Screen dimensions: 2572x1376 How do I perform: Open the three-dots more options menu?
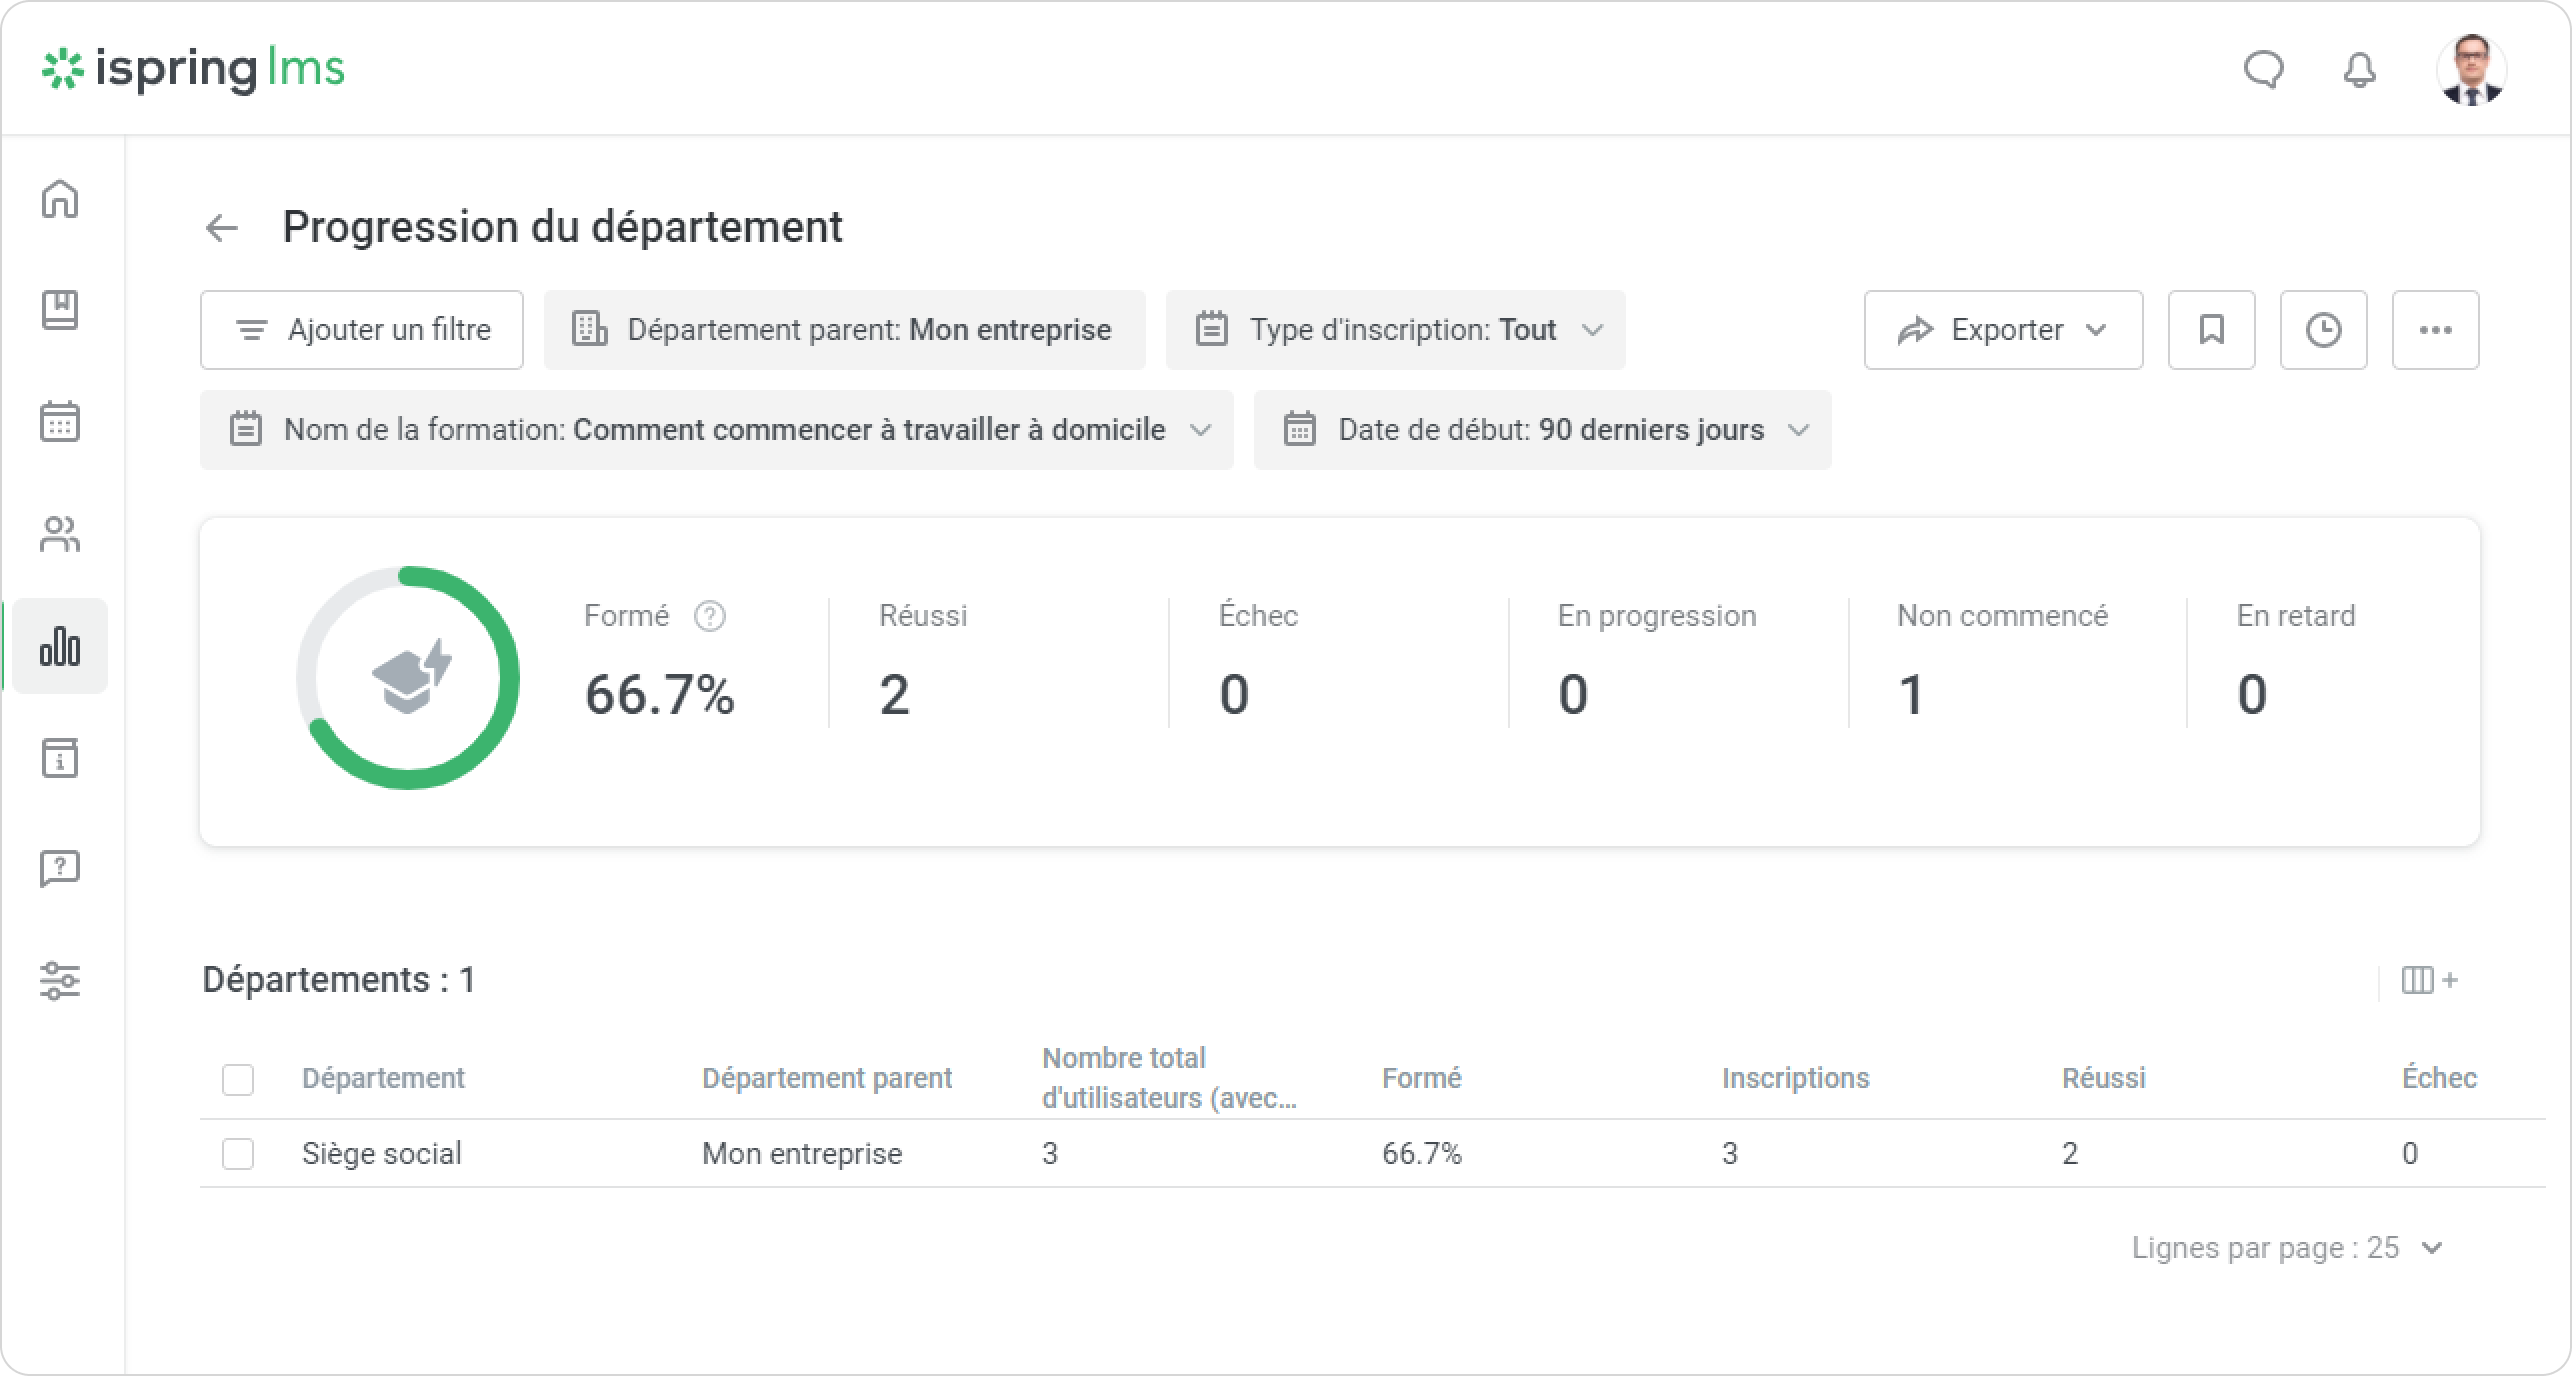point(2435,330)
